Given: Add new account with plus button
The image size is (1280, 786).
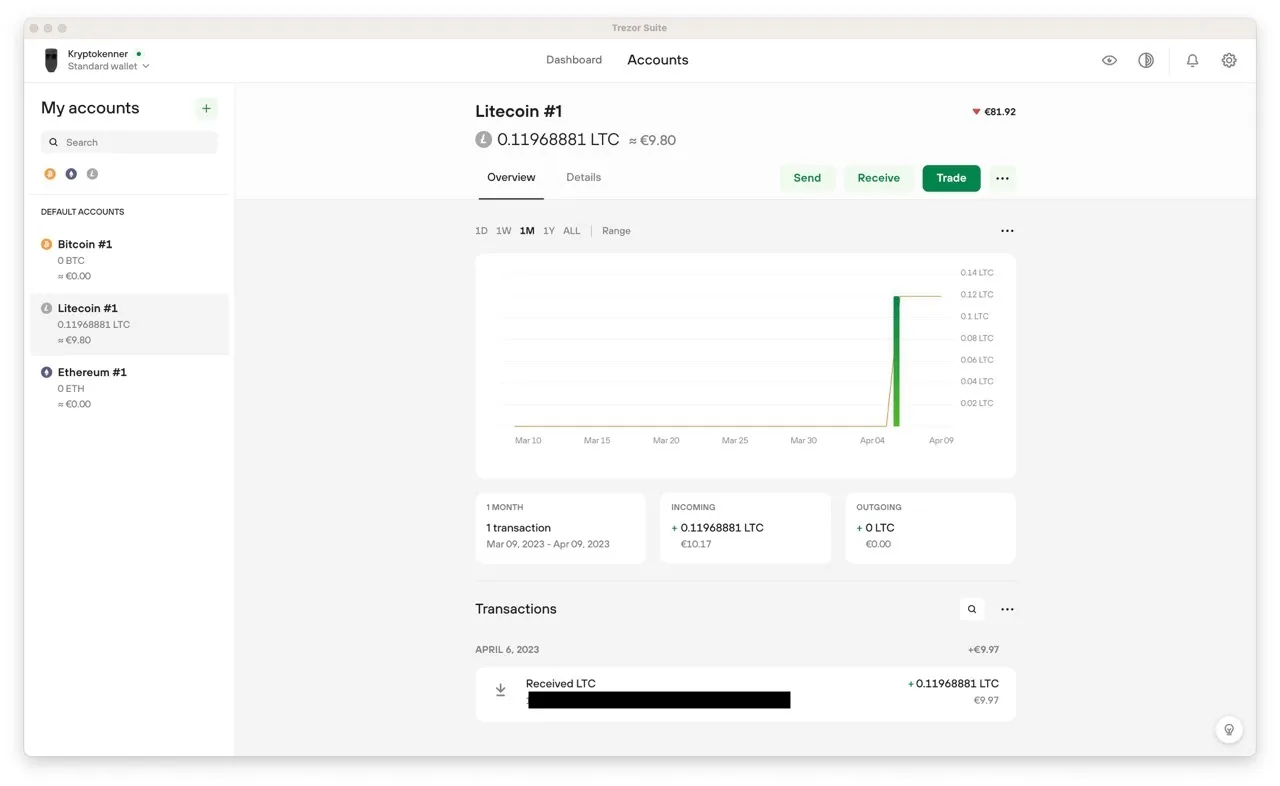Looking at the screenshot, I should point(206,108).
